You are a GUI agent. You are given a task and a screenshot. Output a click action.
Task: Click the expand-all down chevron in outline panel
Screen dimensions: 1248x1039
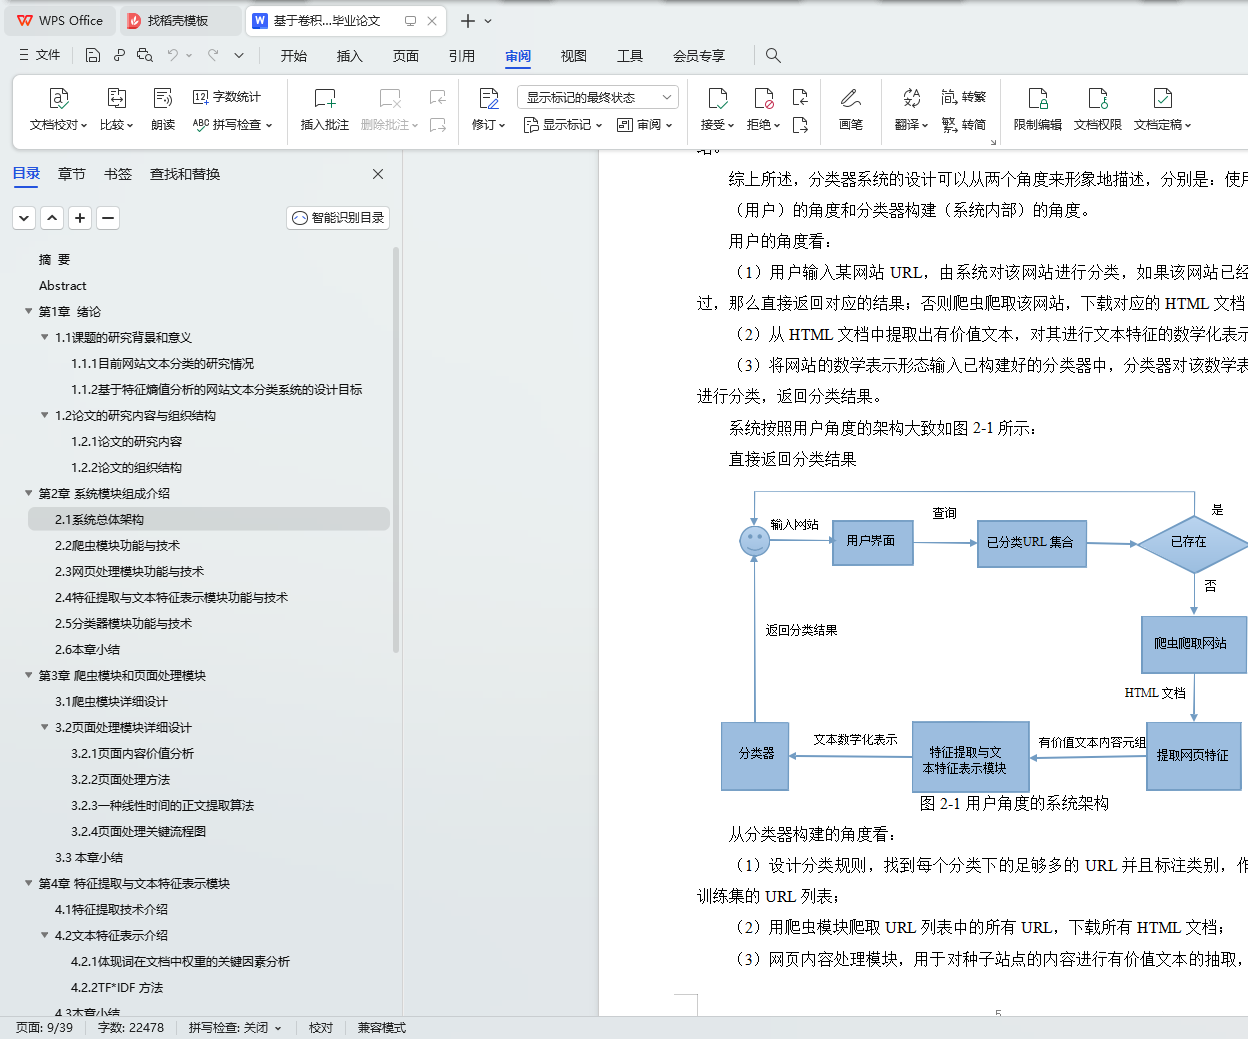coord(25,217)
